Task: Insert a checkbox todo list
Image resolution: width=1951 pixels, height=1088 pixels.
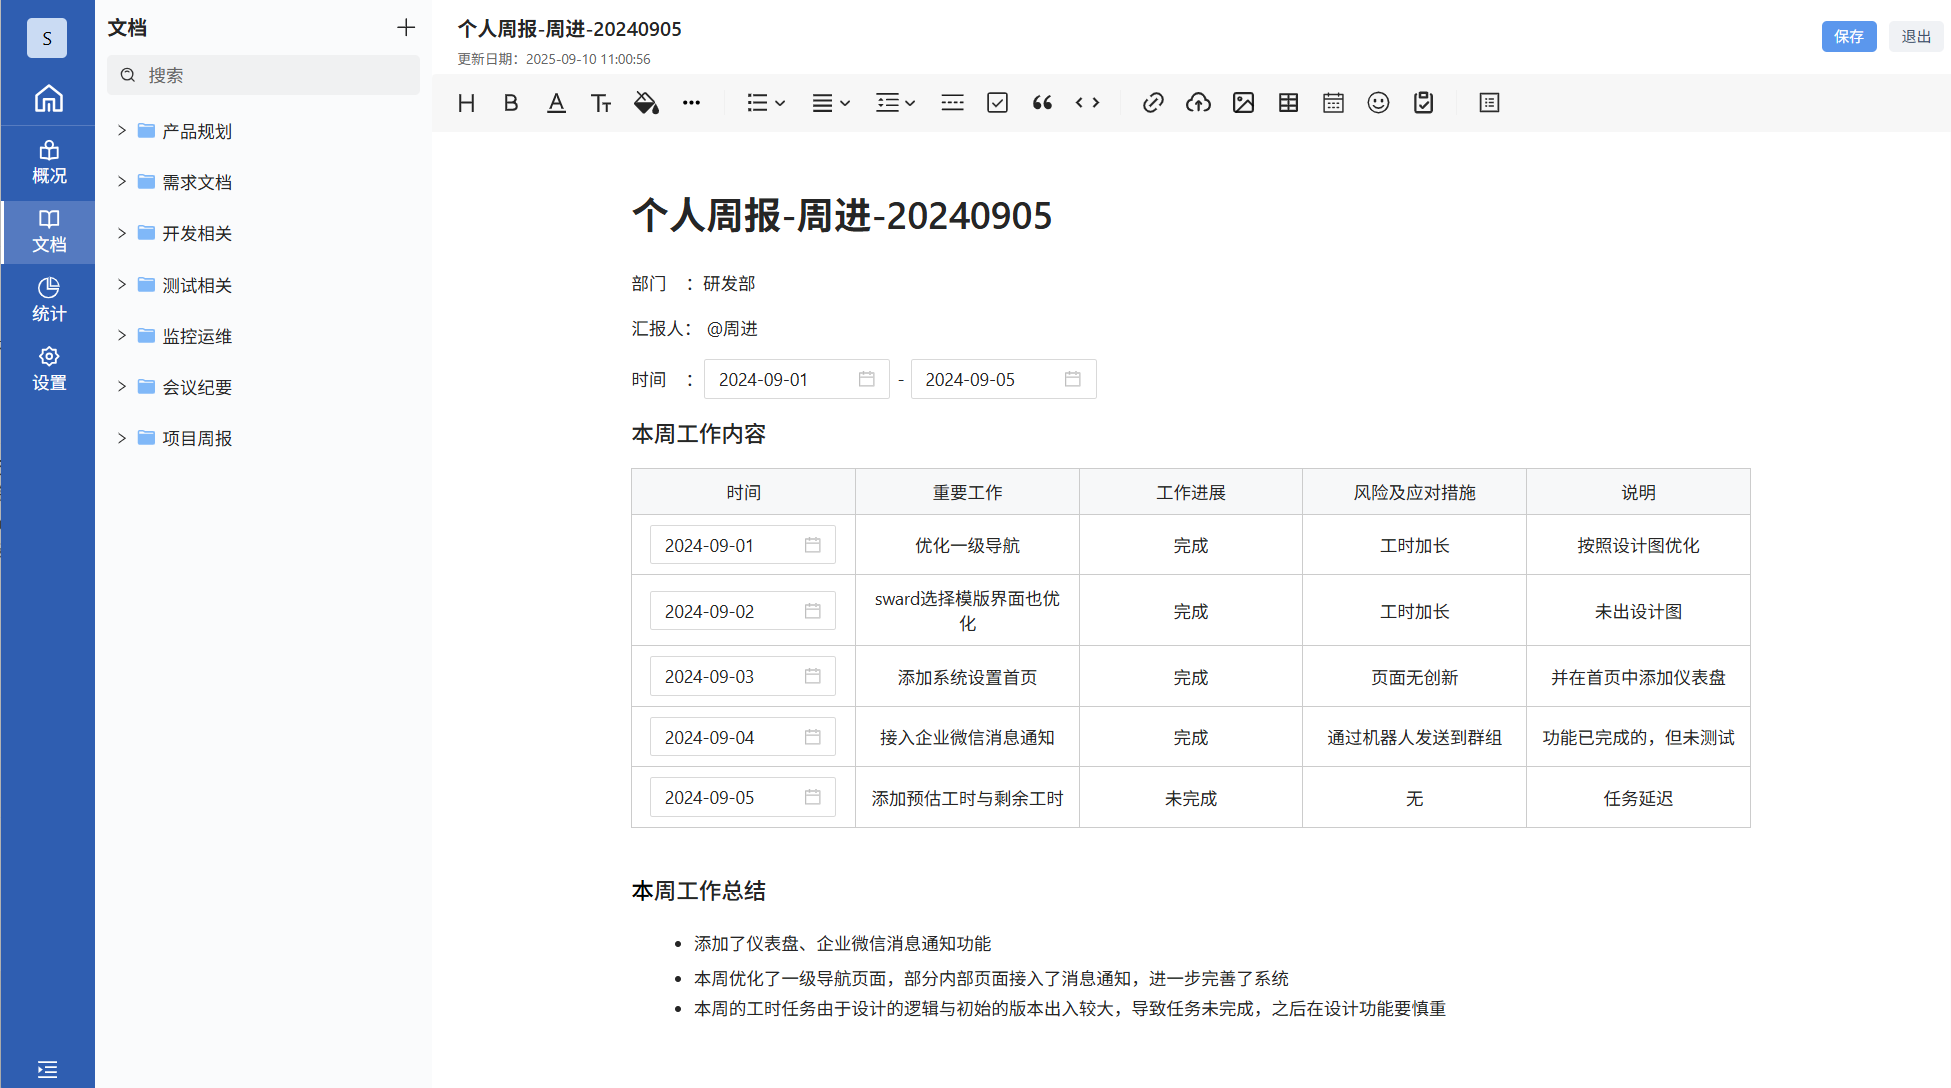Action: pos(997,103)
